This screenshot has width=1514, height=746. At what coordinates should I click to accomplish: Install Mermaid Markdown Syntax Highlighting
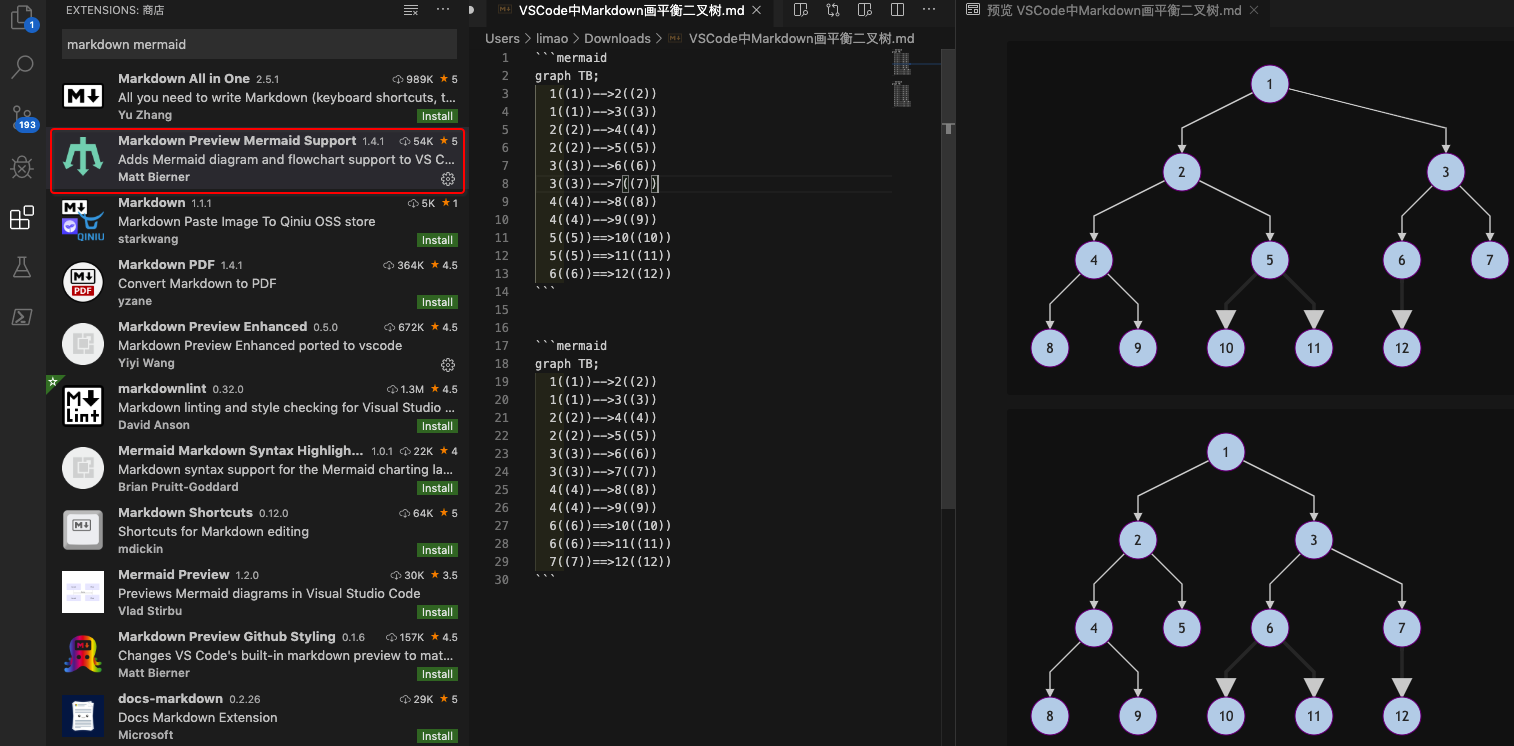(437, 488)
